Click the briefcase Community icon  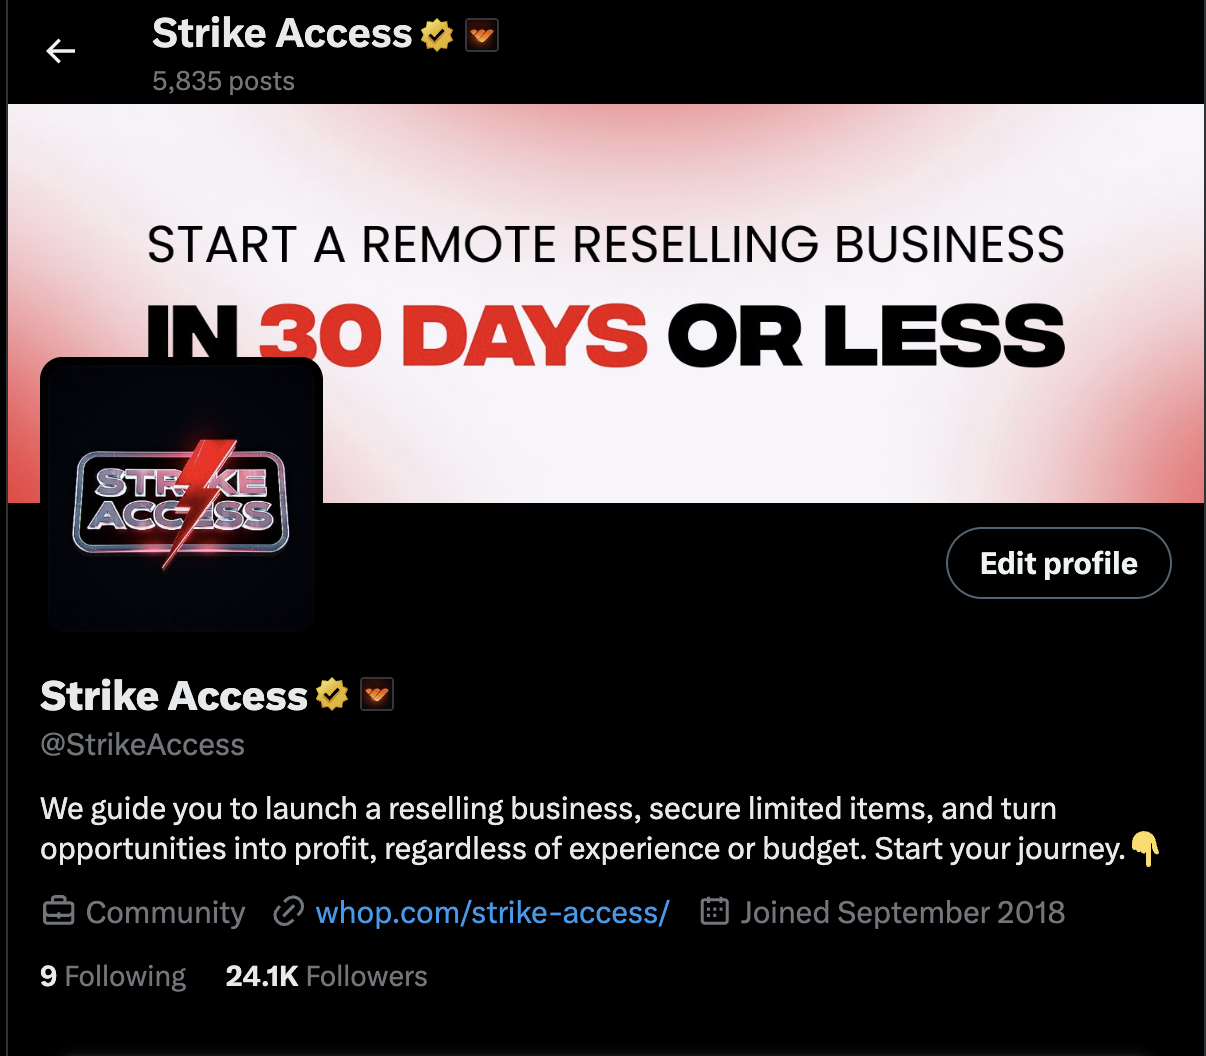point(59,912)
